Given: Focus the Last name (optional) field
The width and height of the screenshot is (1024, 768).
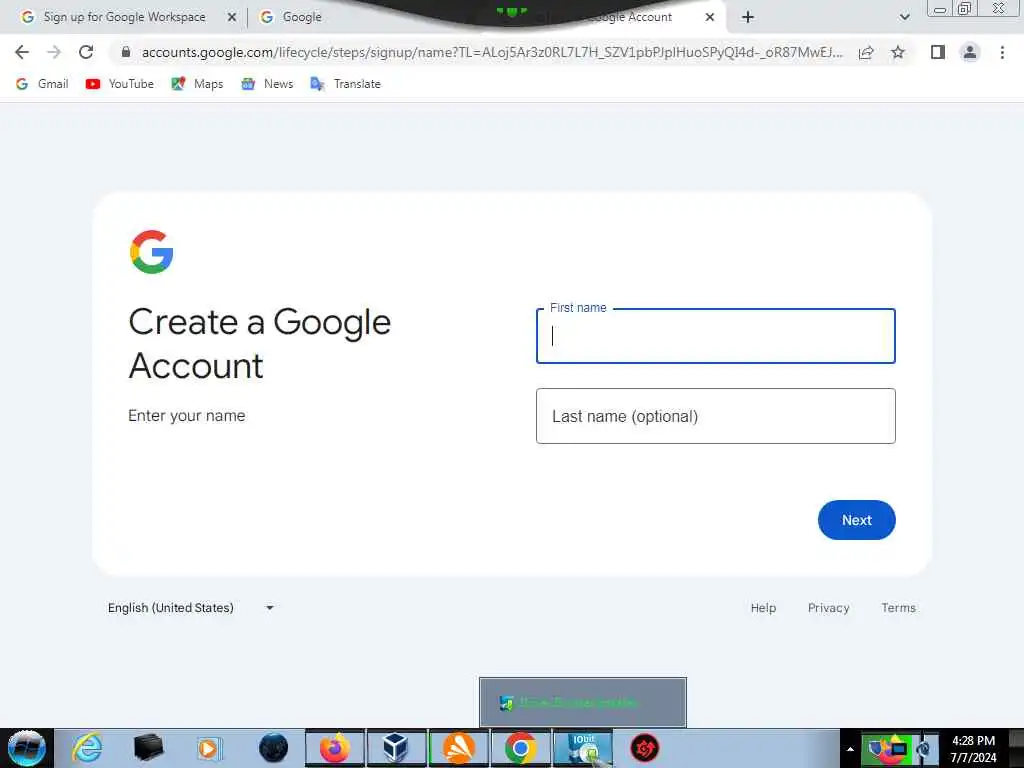Looking at the screenshot, I should click(x=715, y=416).
